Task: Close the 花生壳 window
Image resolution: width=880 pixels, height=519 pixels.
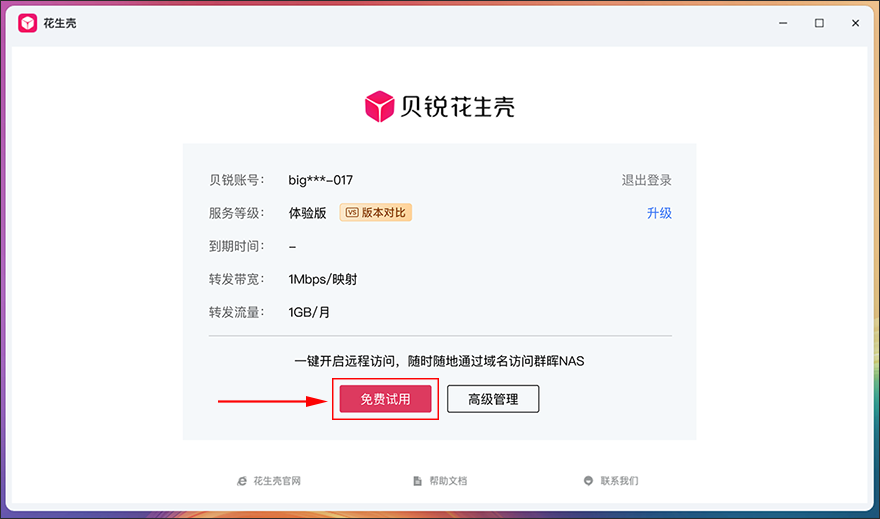Action: 855,23
